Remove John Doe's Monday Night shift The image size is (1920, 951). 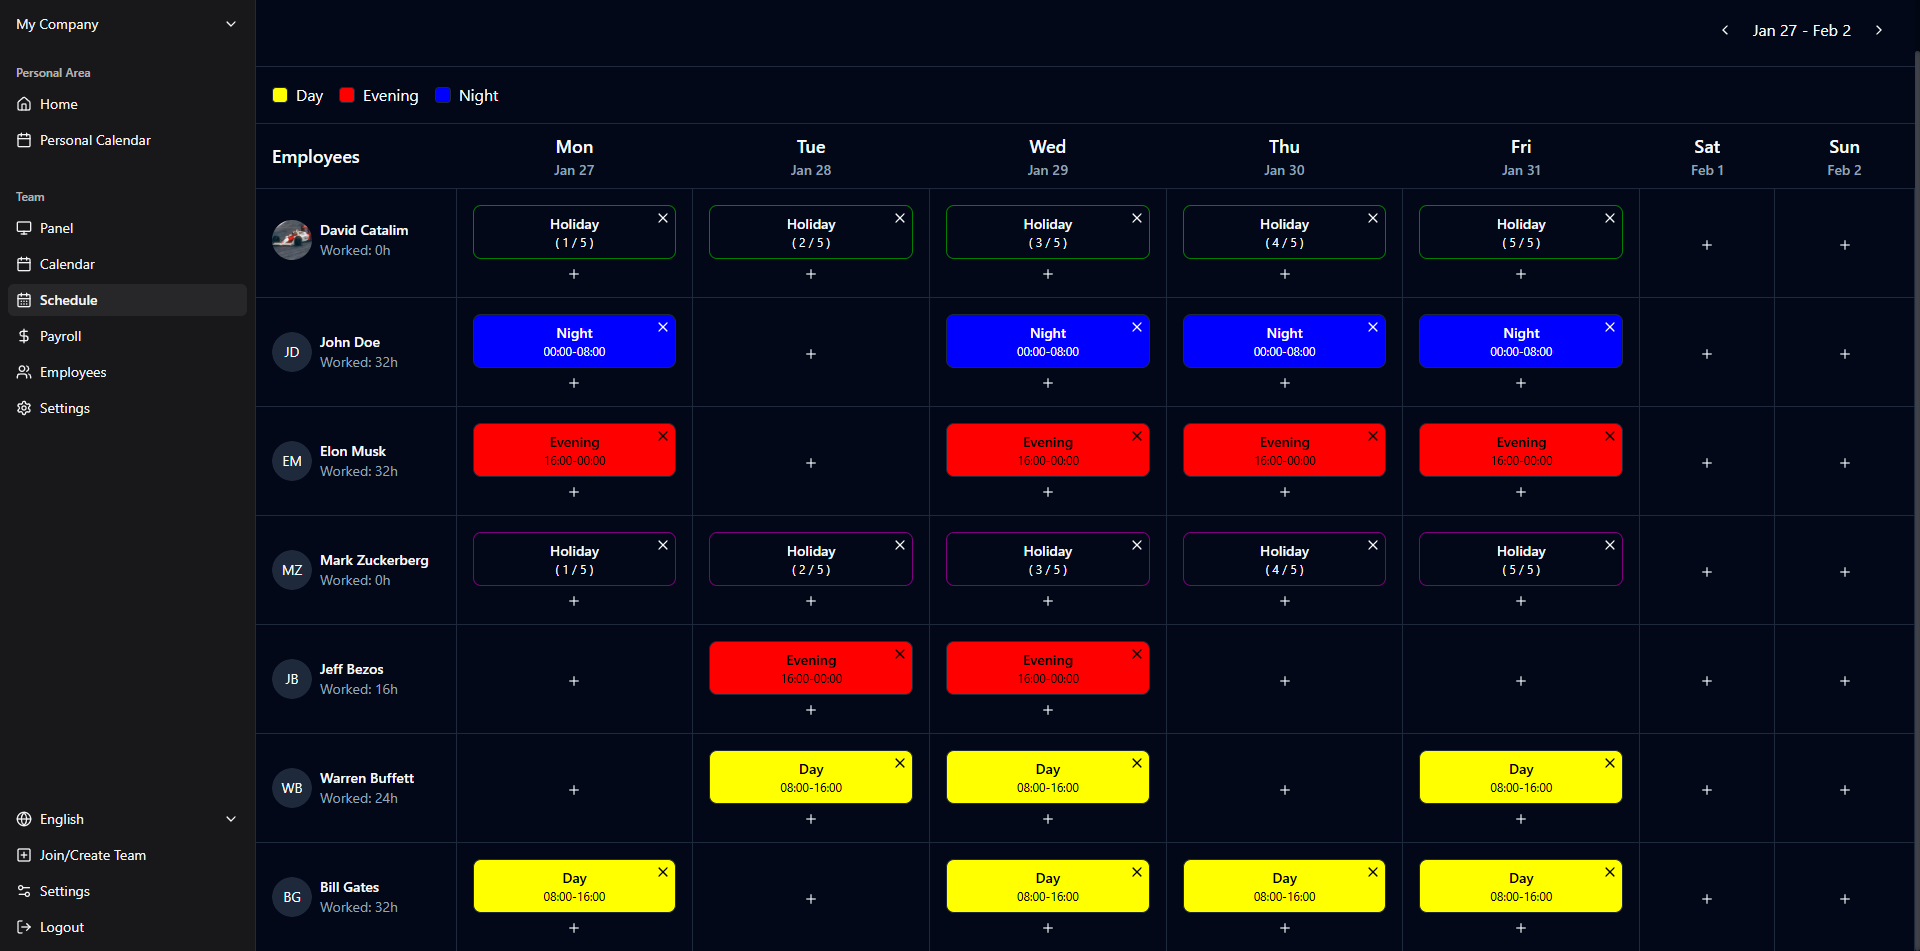(663, 327)
